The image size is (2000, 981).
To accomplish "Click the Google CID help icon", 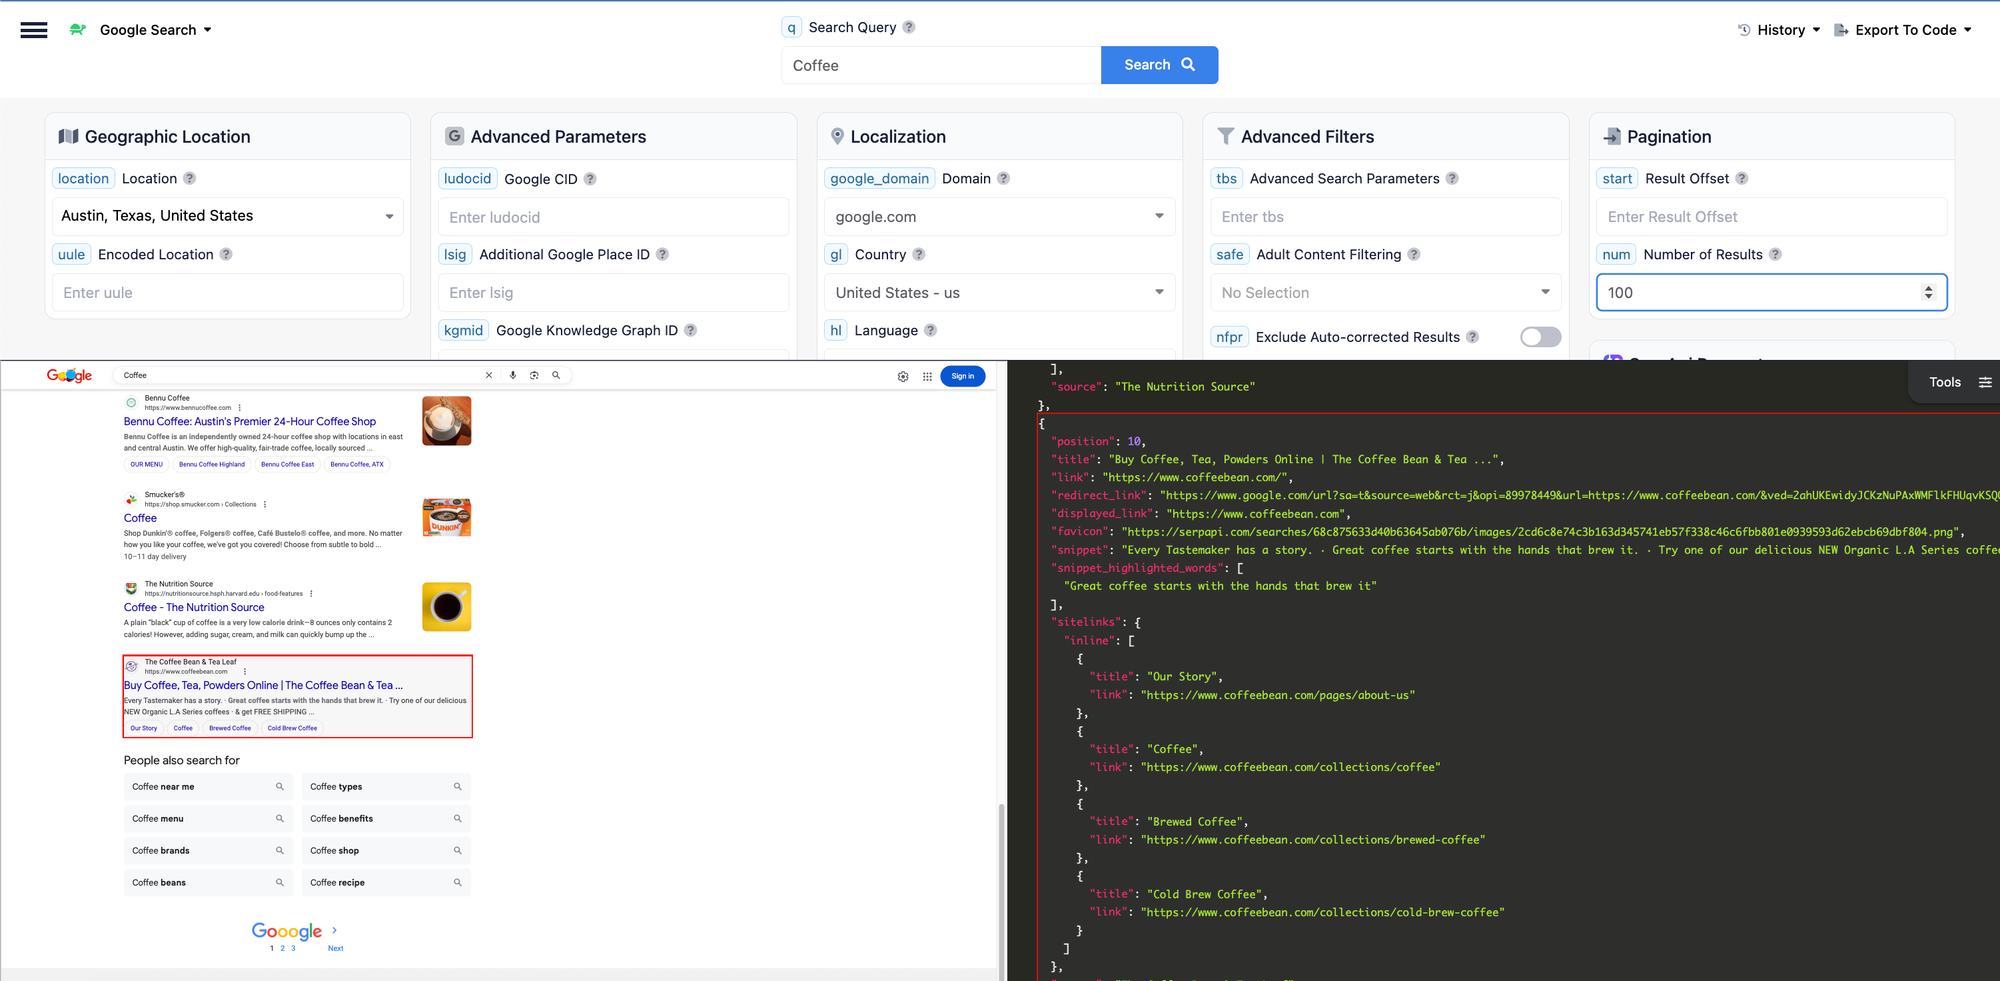I will click(590, 179).
